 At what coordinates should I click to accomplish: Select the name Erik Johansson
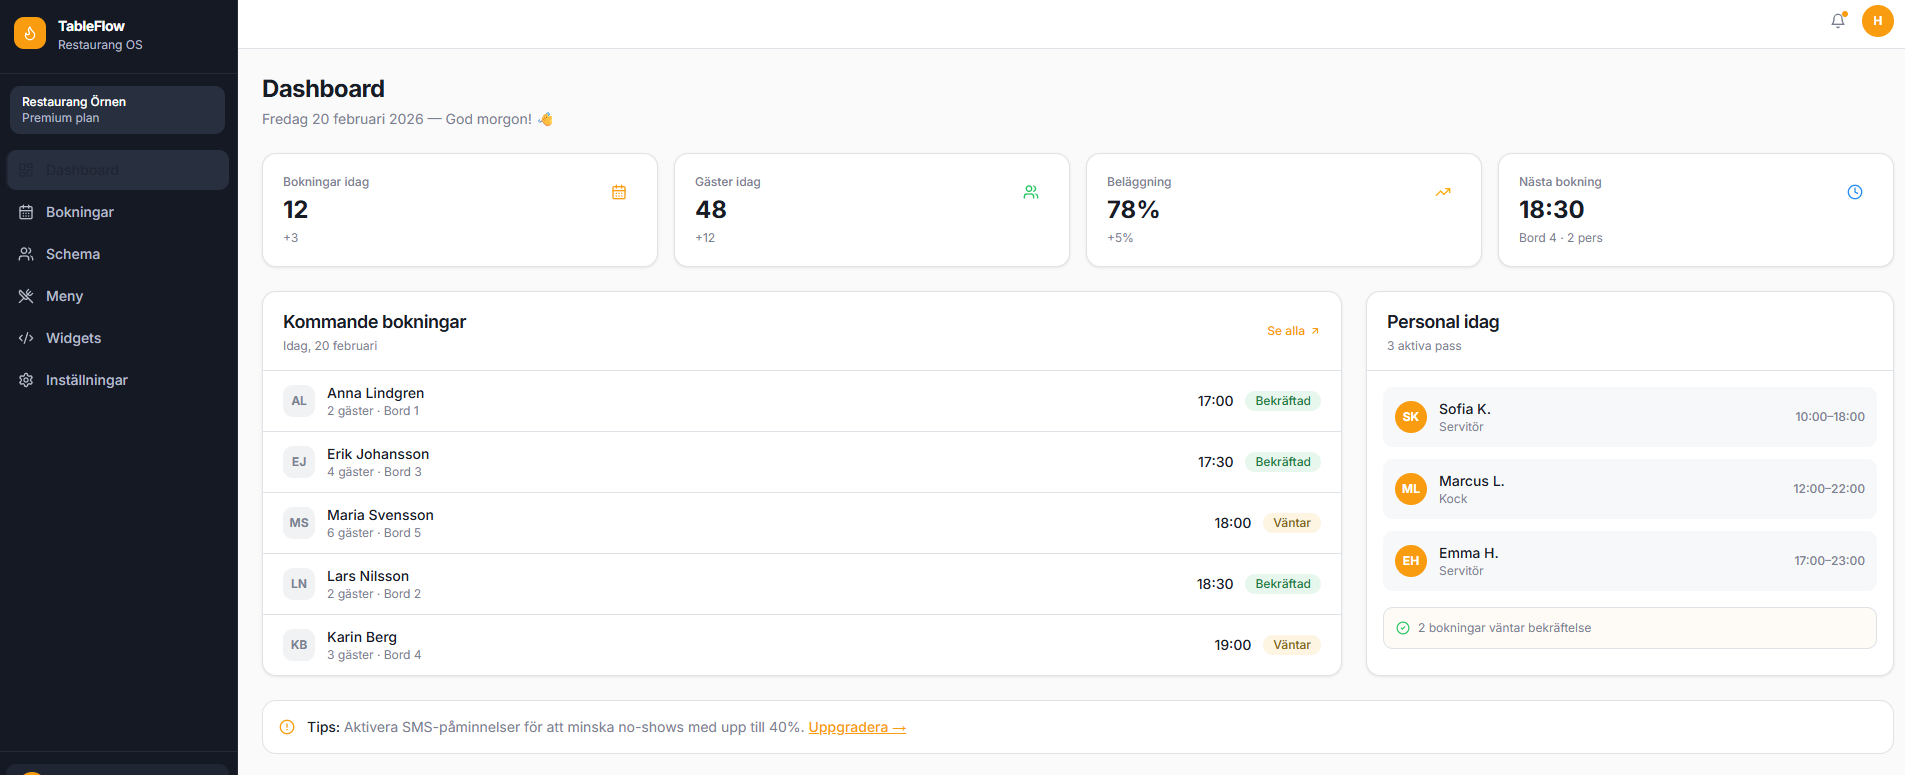pyautogui.click(x=378, y=454)
